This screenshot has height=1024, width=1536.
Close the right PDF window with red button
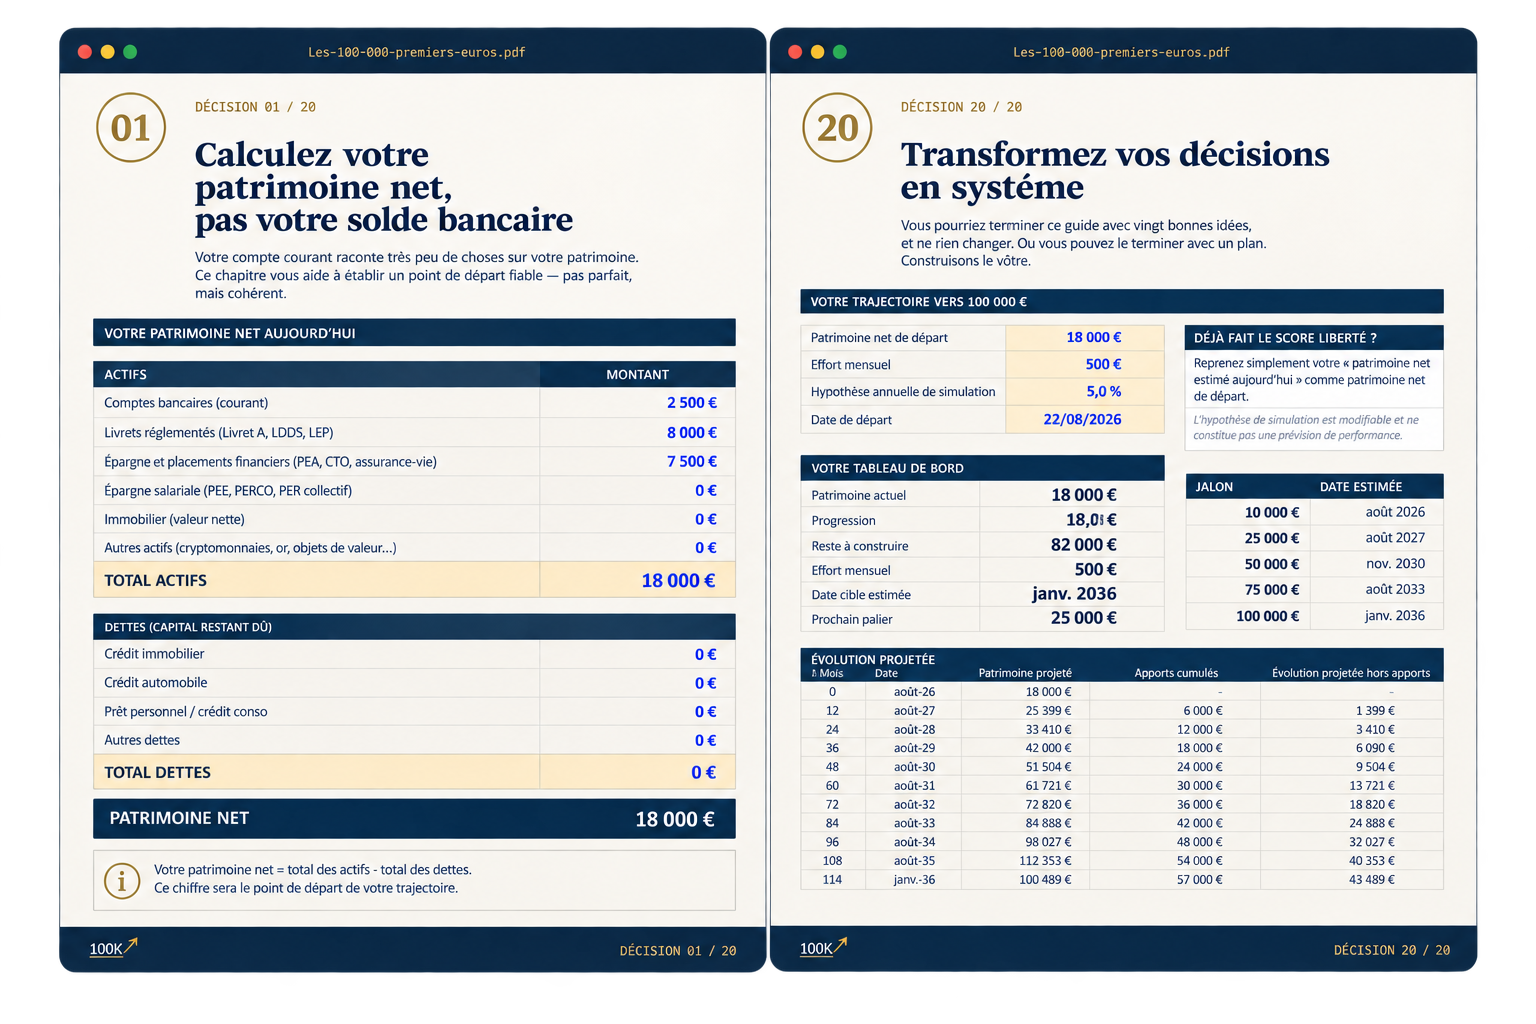[x=795, y=52]
